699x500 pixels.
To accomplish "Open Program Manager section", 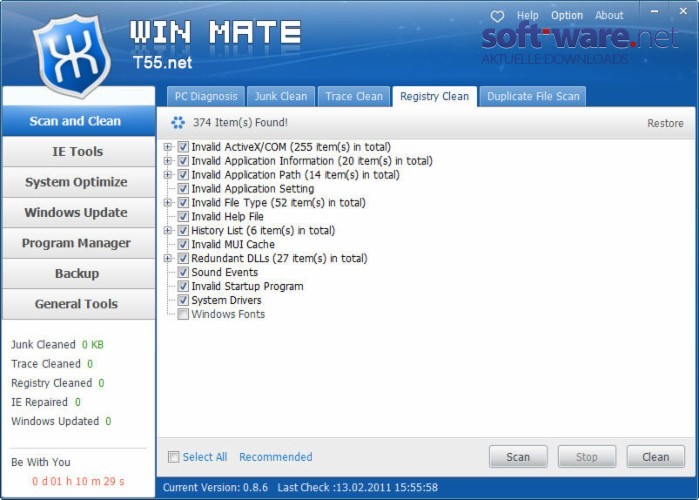I will click(78, 243).
